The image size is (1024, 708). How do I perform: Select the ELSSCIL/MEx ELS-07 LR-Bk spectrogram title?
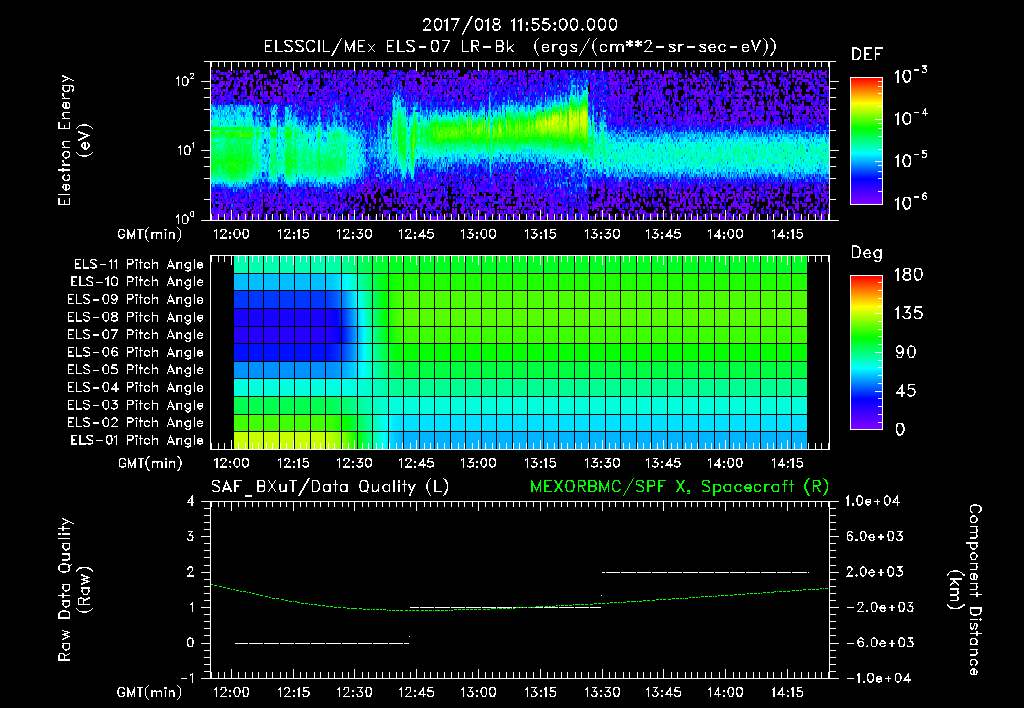pos(520,47)
